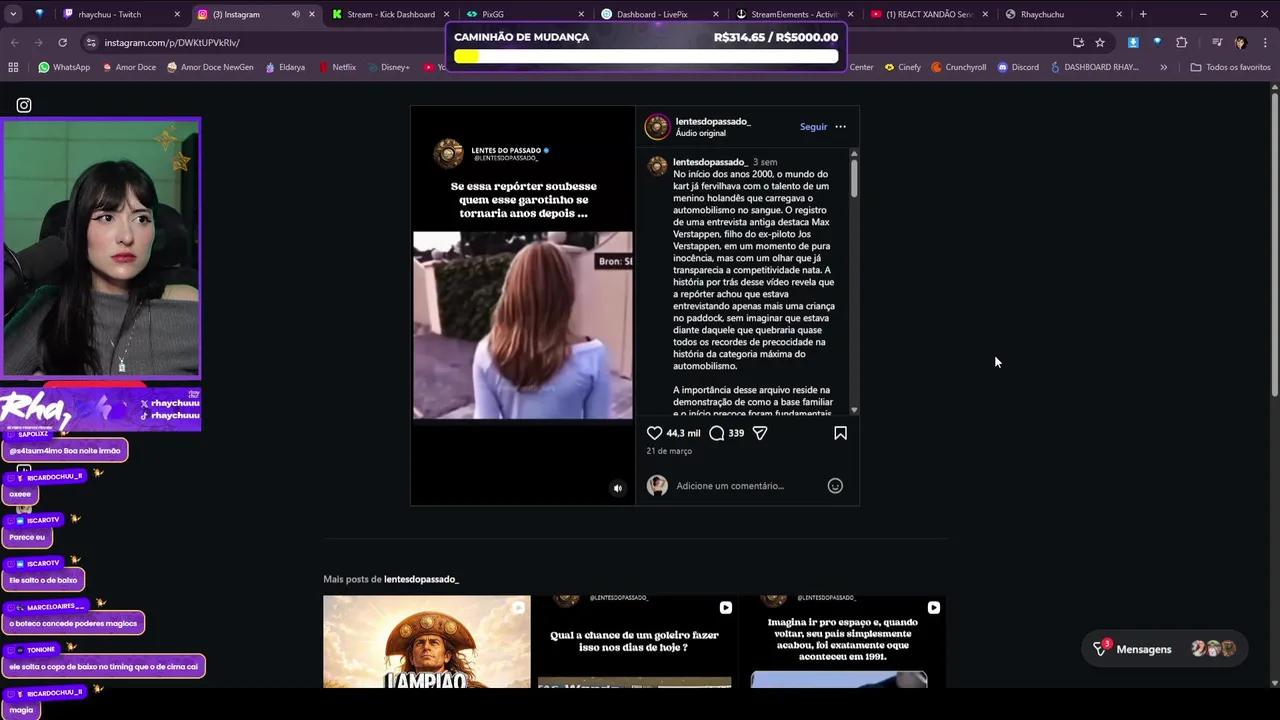
Task: Click lentesdopassado_ profile avatar in post header
Action: click(657, 127)
